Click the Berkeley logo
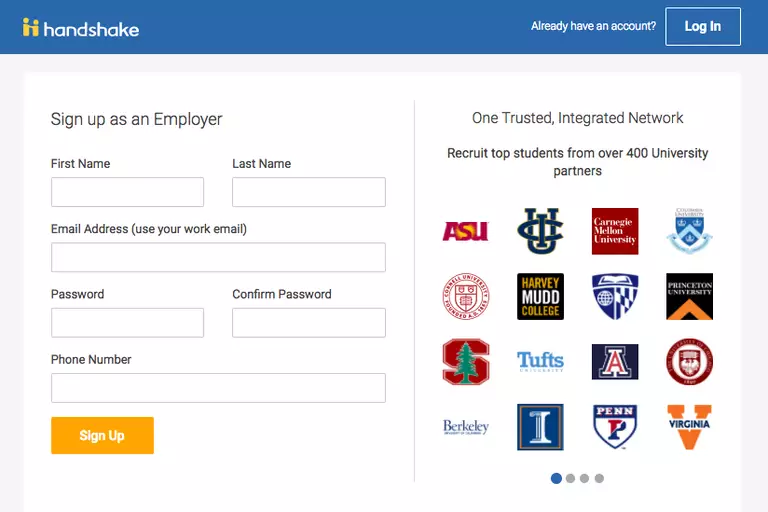Screen dimensions: 768x512 click(x=465, y=427)
